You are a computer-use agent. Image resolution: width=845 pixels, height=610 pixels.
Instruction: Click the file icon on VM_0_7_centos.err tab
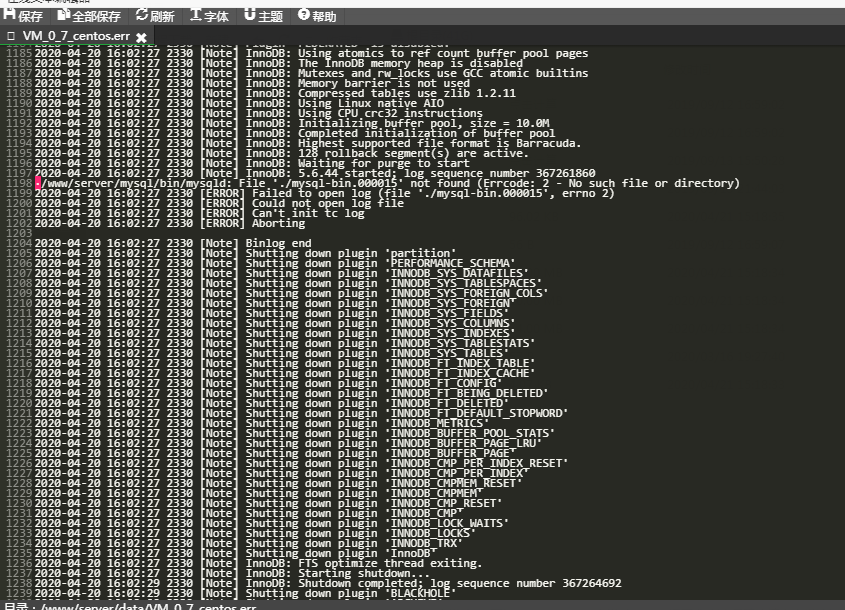[x=11, y=36]
